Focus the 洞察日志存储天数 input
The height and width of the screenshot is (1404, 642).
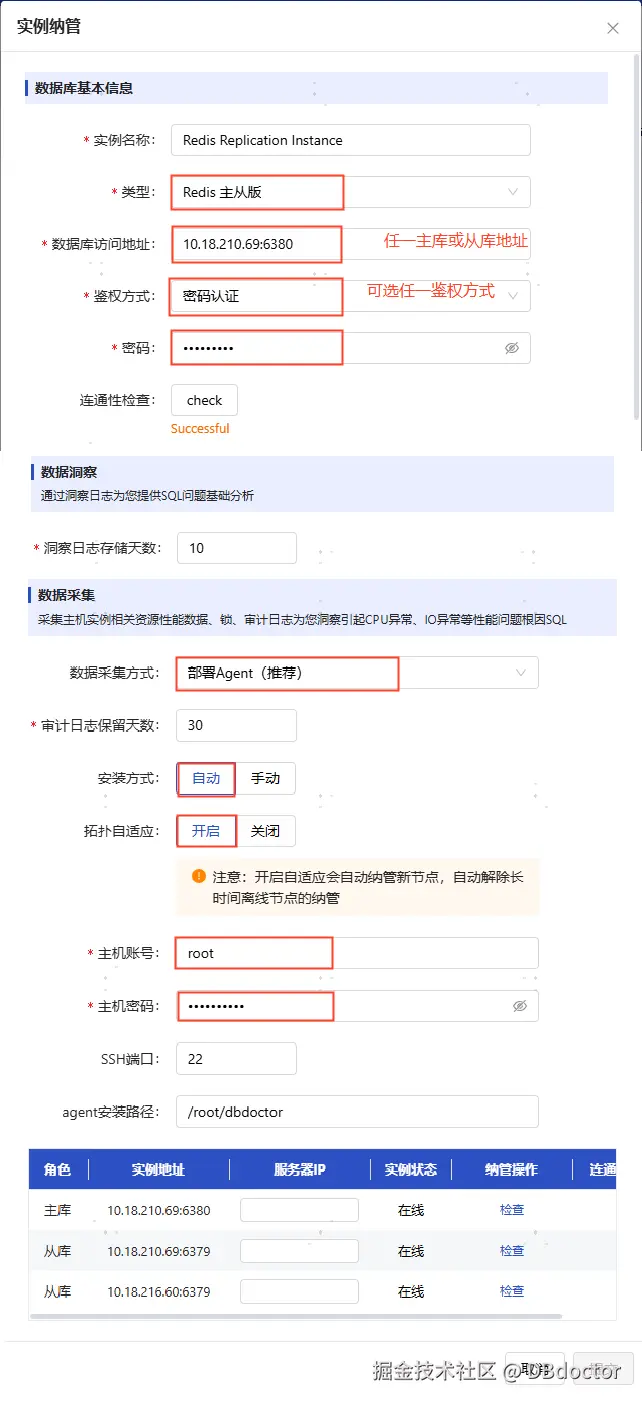point(236,548)
